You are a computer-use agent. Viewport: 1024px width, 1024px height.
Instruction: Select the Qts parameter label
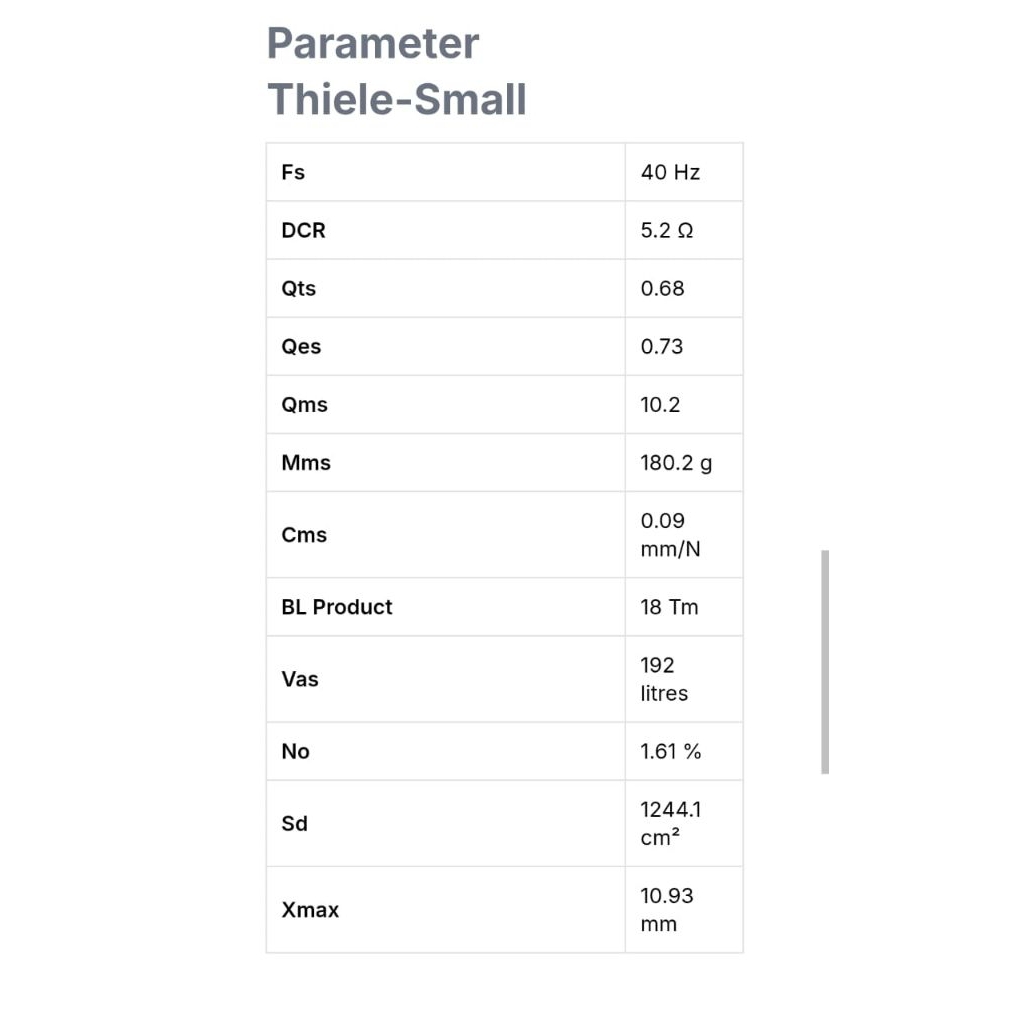(x=299, y=288)
